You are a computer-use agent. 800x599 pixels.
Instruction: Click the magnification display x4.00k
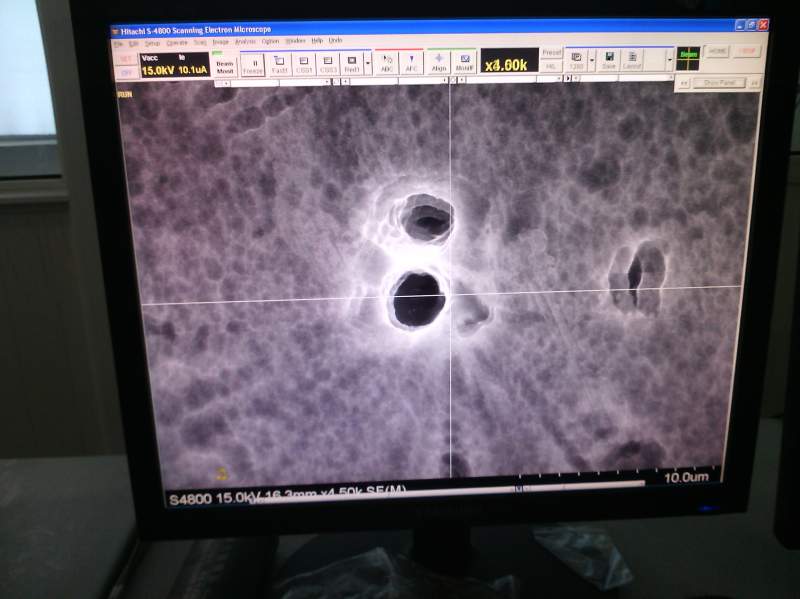point(509,62)
